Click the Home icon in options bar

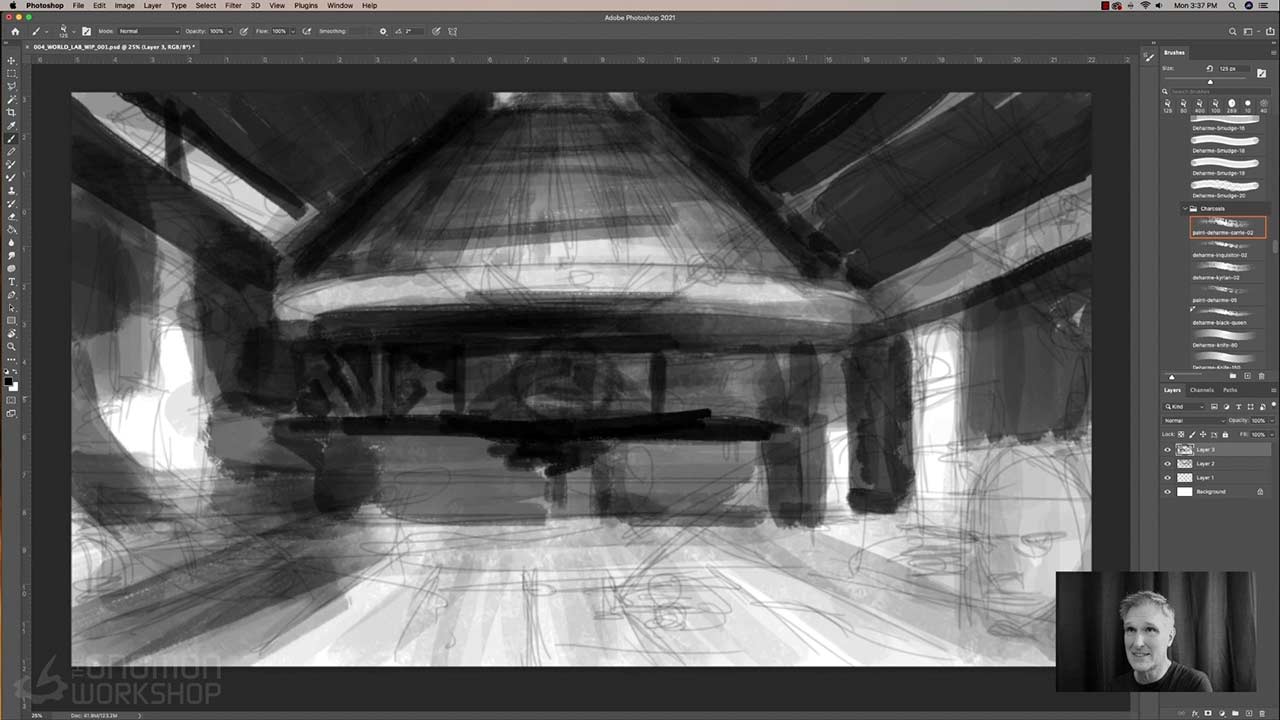[14, 31]
